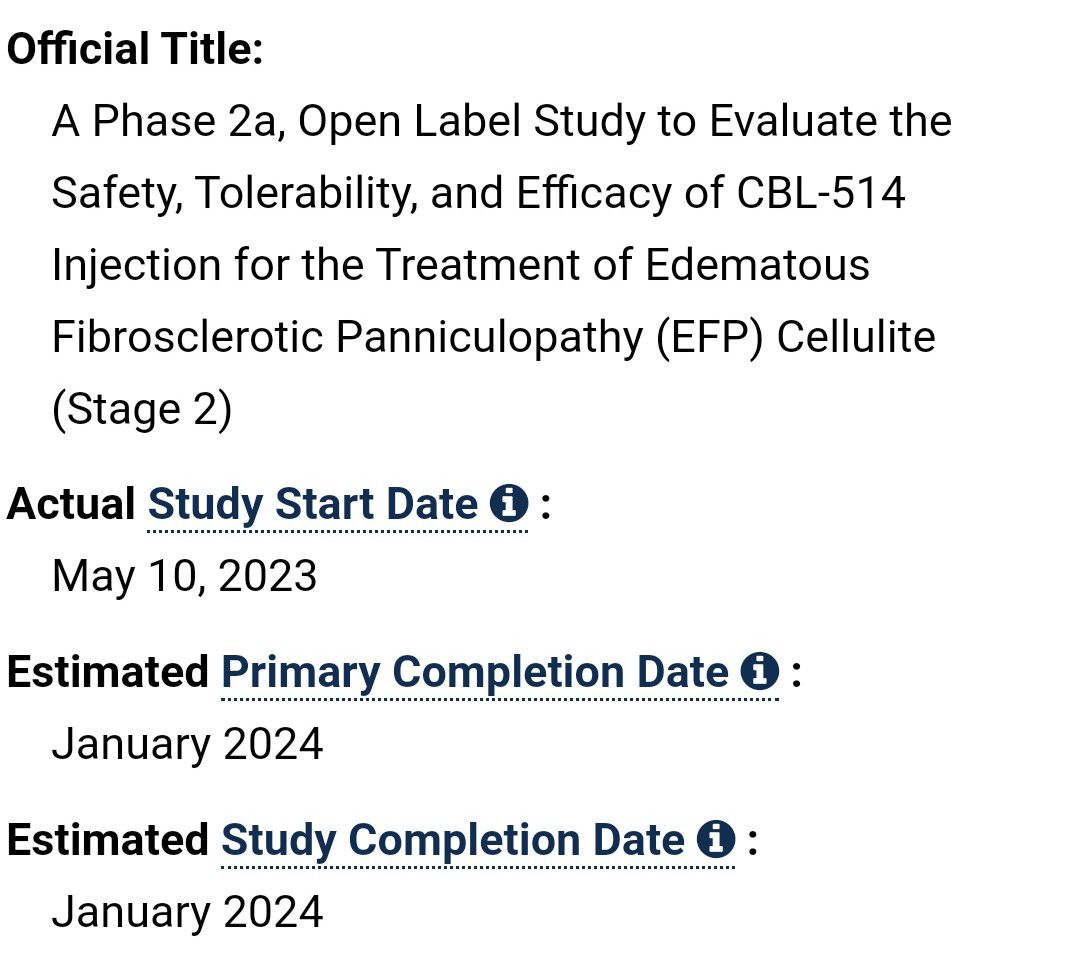This screenshot has width=1080, height=975.
Task: Click the Official Title heading
Action: click(135, 48)
